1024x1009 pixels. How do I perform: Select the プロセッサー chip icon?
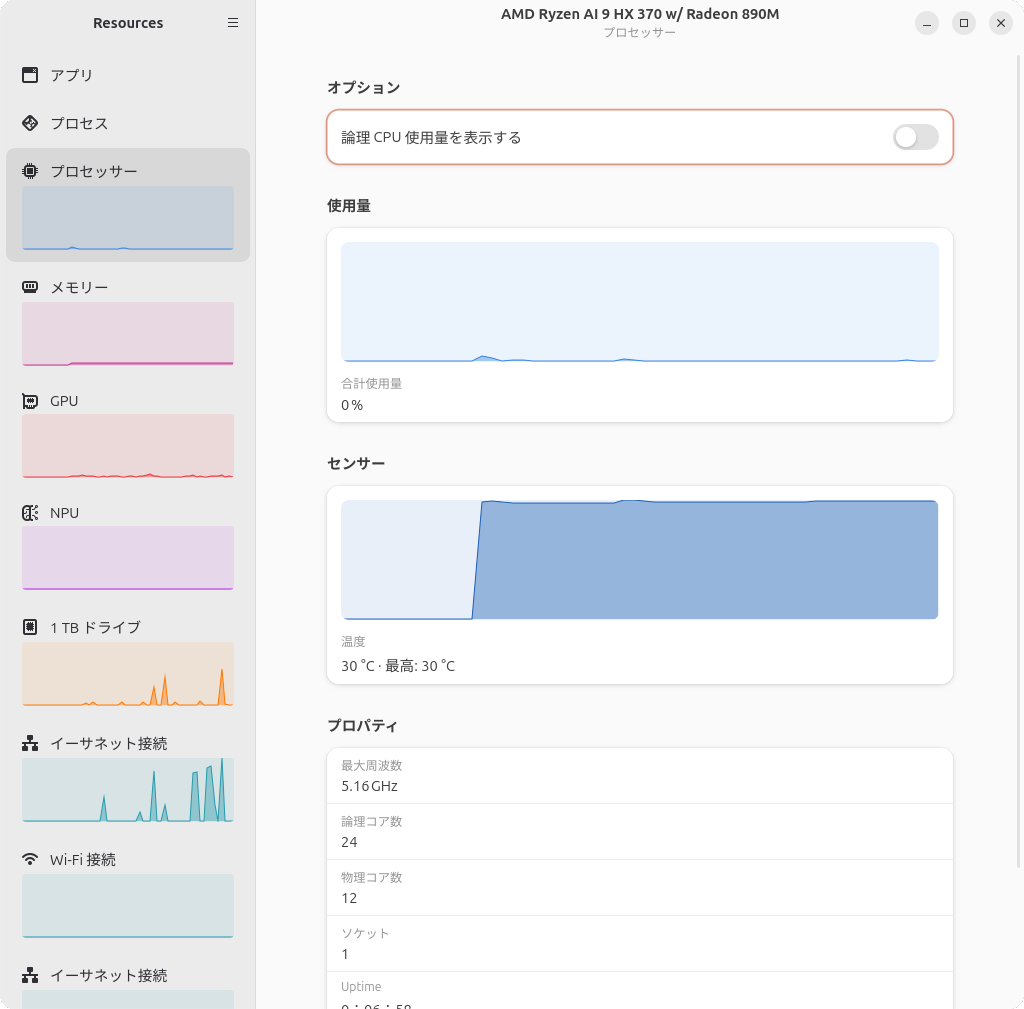pyautogui.click(x=30, y=171)
